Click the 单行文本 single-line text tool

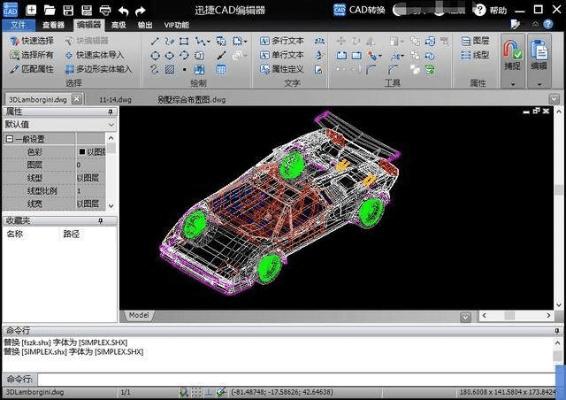(282, 55)
